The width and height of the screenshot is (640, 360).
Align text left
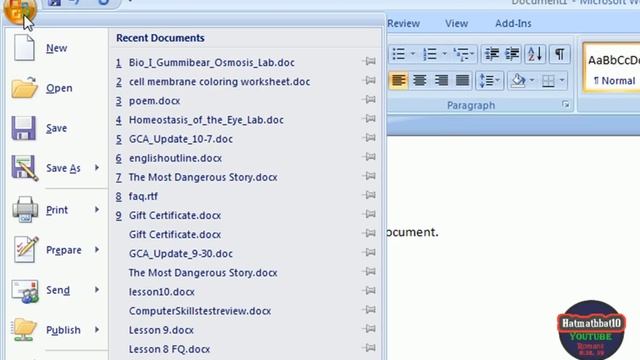tap(398, 80)
